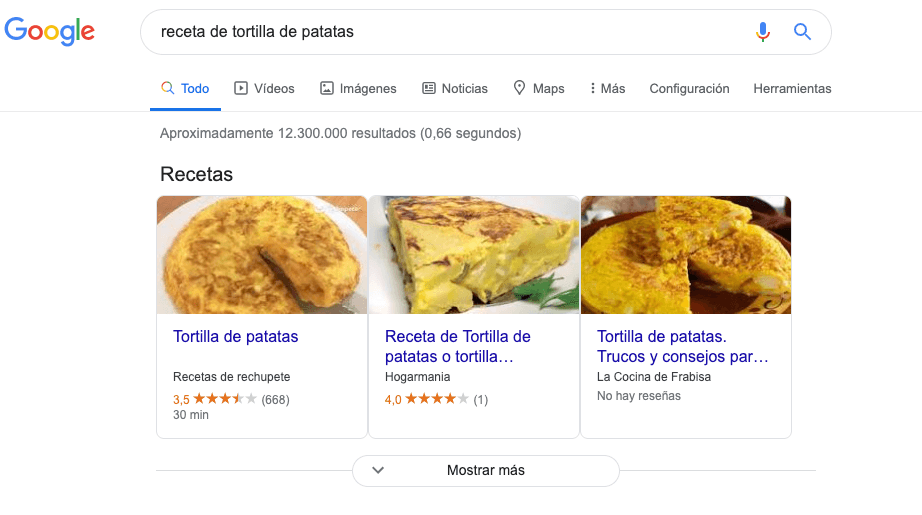Switch to the Imágenes tab
The height and width of the screenshot is (515, 922).
(358, 88)
